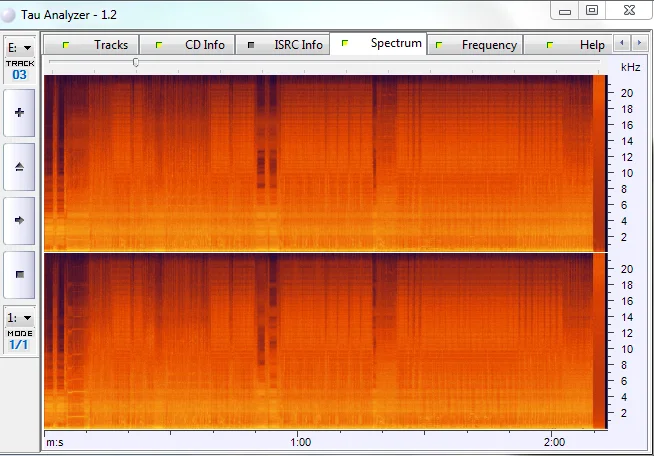654x456 pixels.
Task: Maximize the Tau Analyzer window
Action: coord(592,10)
